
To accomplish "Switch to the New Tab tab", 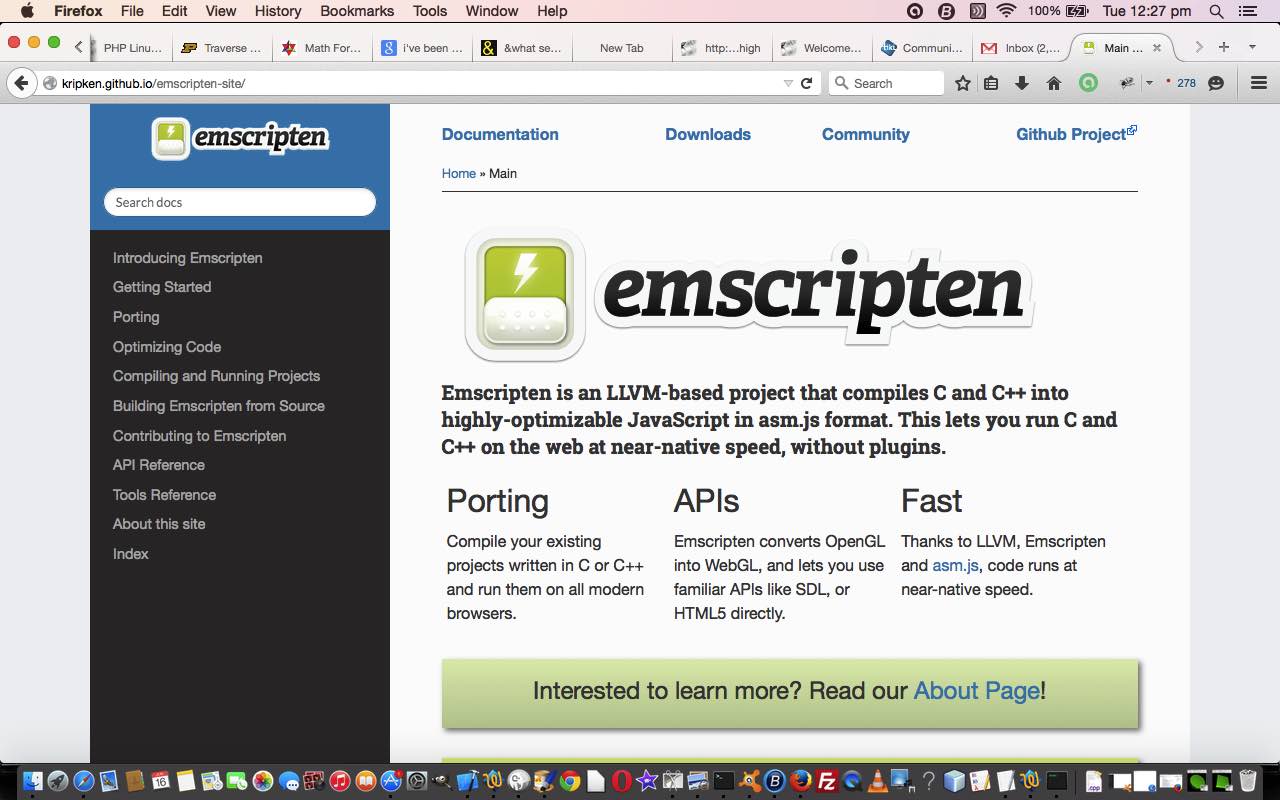I will [621, 47].
